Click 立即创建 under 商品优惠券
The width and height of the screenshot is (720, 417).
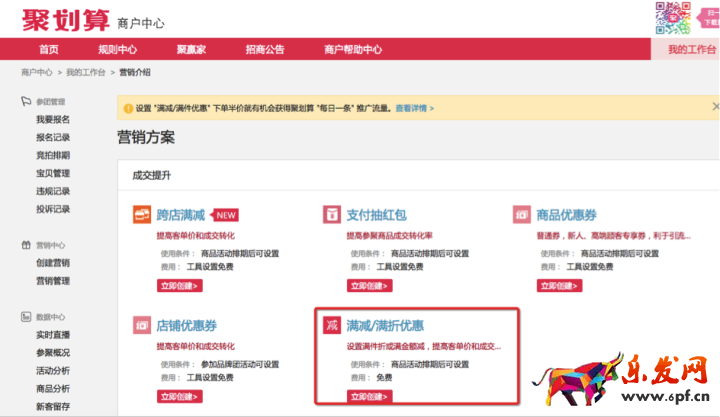click(x=559, y=286)
